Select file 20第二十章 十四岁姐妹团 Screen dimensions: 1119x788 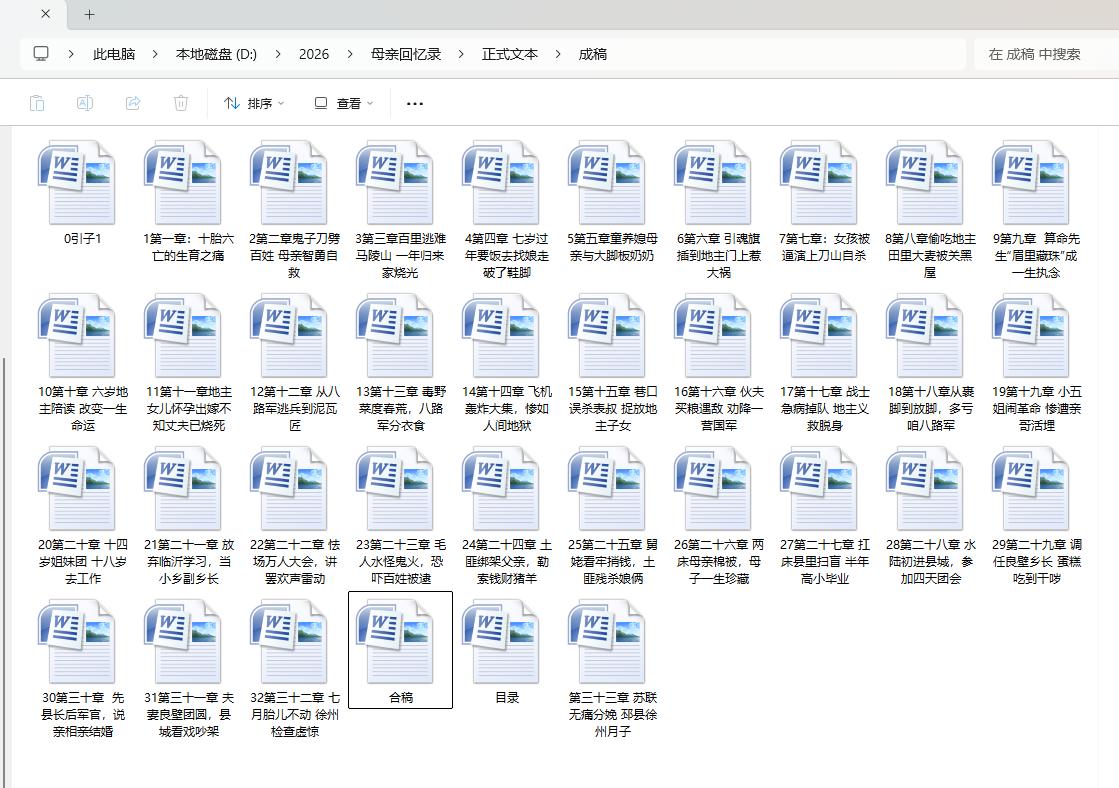83,515
